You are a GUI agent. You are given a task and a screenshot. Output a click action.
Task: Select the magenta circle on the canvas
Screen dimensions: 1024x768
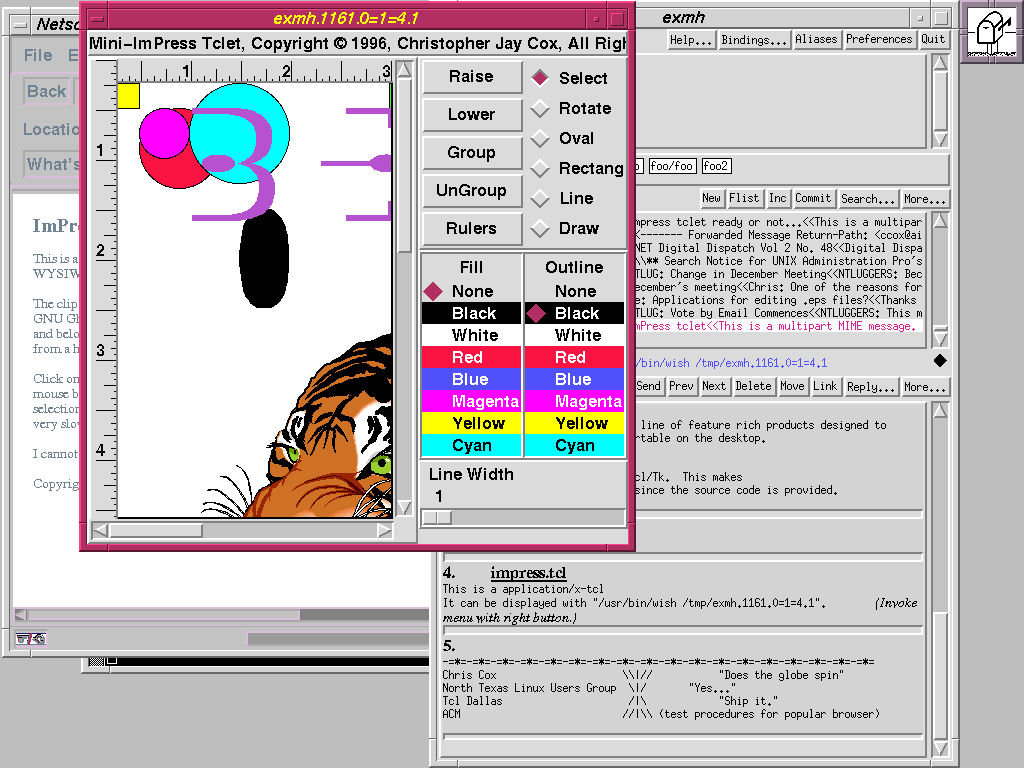[164, 134]
